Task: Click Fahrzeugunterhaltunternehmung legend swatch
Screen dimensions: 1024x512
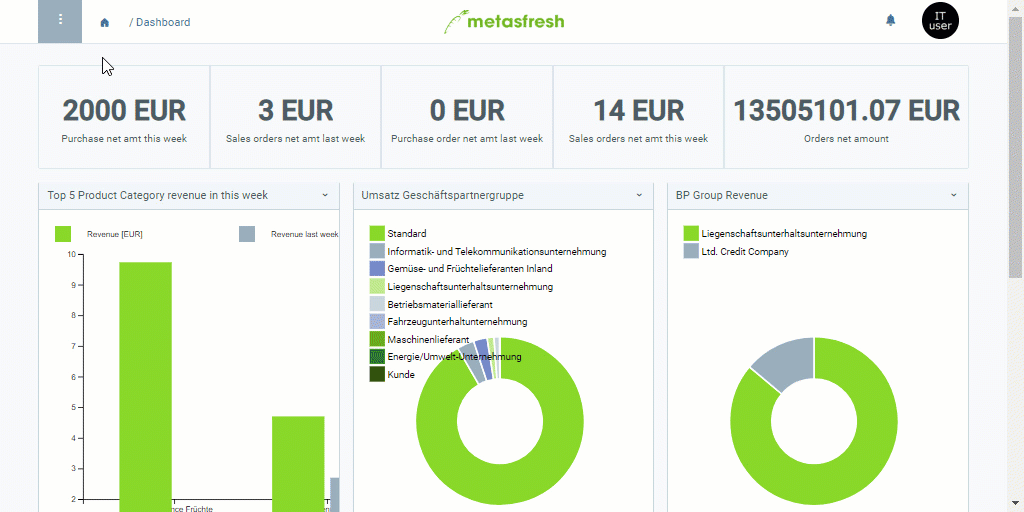Action: (377, 321)
